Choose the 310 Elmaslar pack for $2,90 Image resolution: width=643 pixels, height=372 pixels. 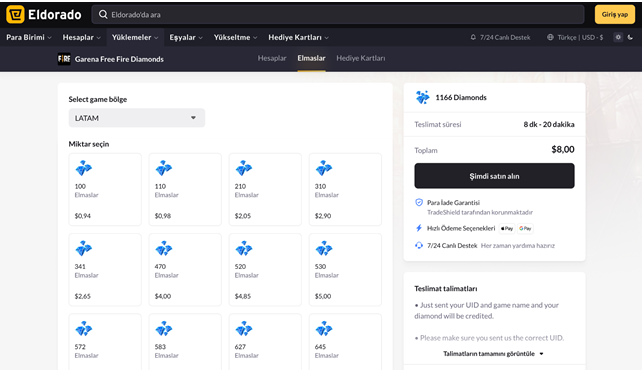(x=345, y=189)
